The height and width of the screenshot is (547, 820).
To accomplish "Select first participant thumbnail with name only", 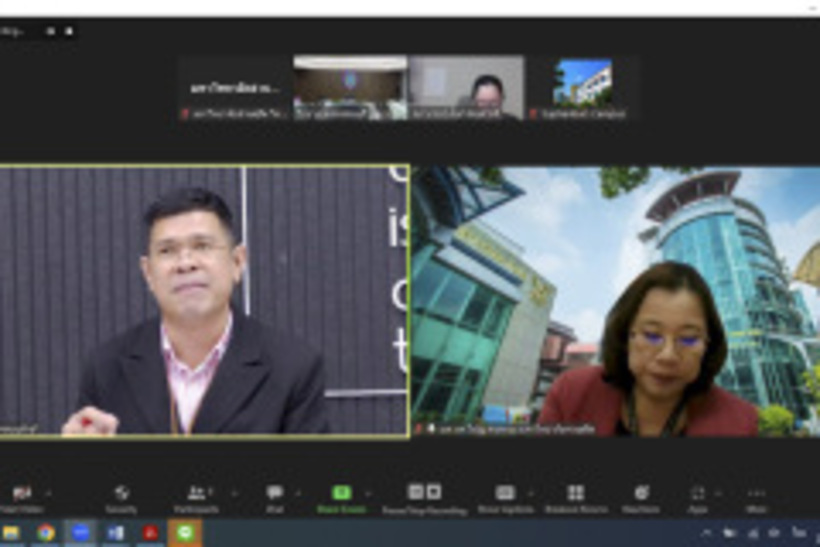I will 235,88.
